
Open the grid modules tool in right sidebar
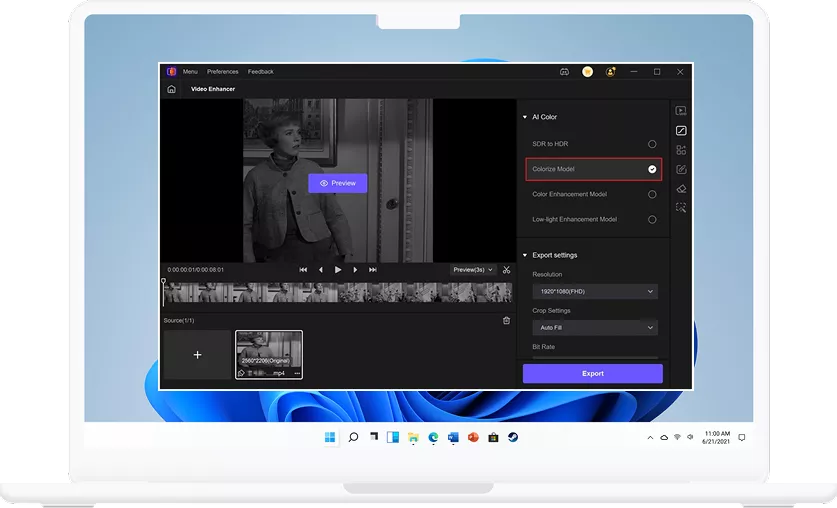coord(681,150)
